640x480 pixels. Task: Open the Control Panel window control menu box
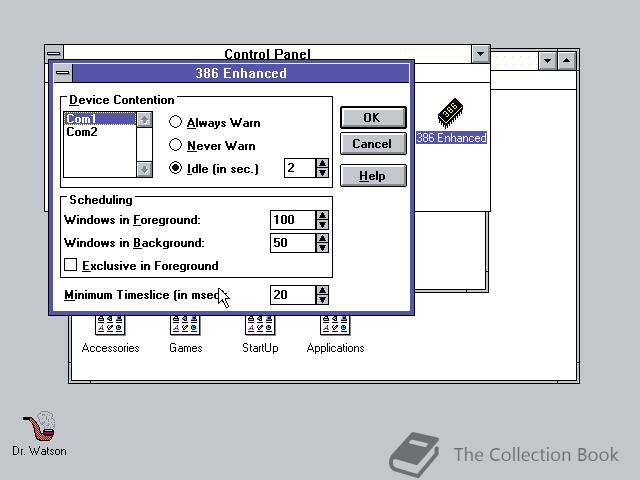pyautogui.click(x=54, y=53)
